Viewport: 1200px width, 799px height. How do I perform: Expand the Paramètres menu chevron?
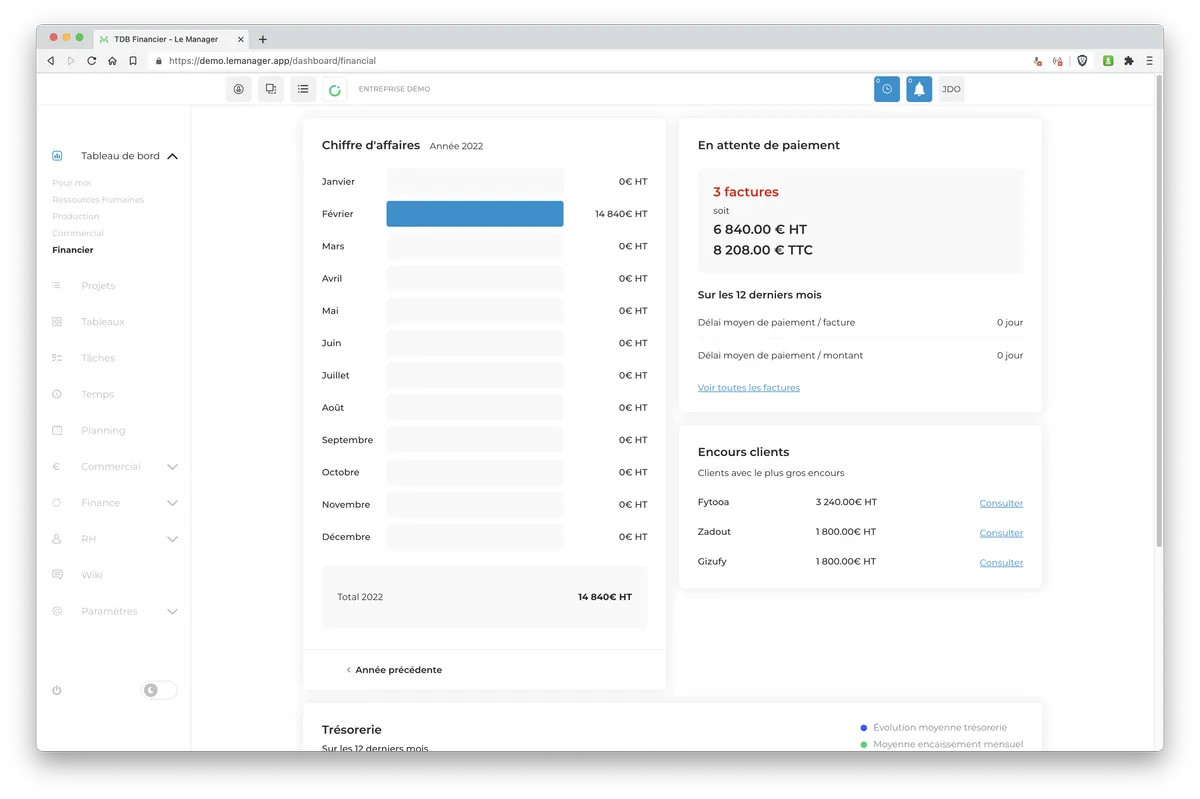(x=172, y=611)
